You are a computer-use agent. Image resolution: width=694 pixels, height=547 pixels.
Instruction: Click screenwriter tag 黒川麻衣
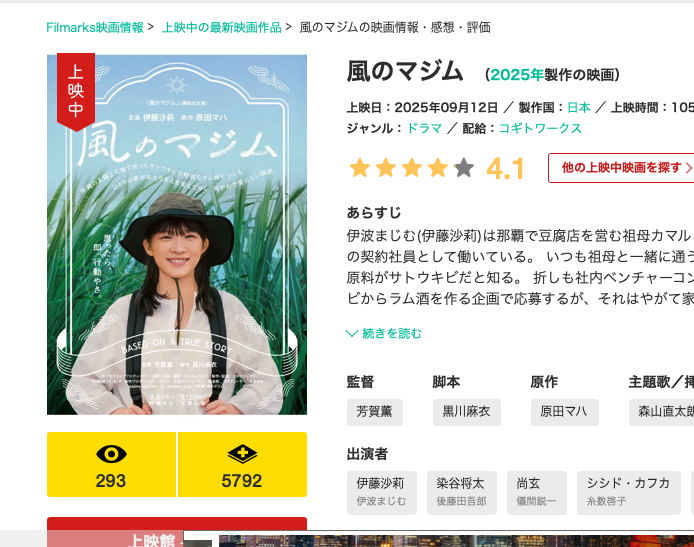click(x=467, y=412)
